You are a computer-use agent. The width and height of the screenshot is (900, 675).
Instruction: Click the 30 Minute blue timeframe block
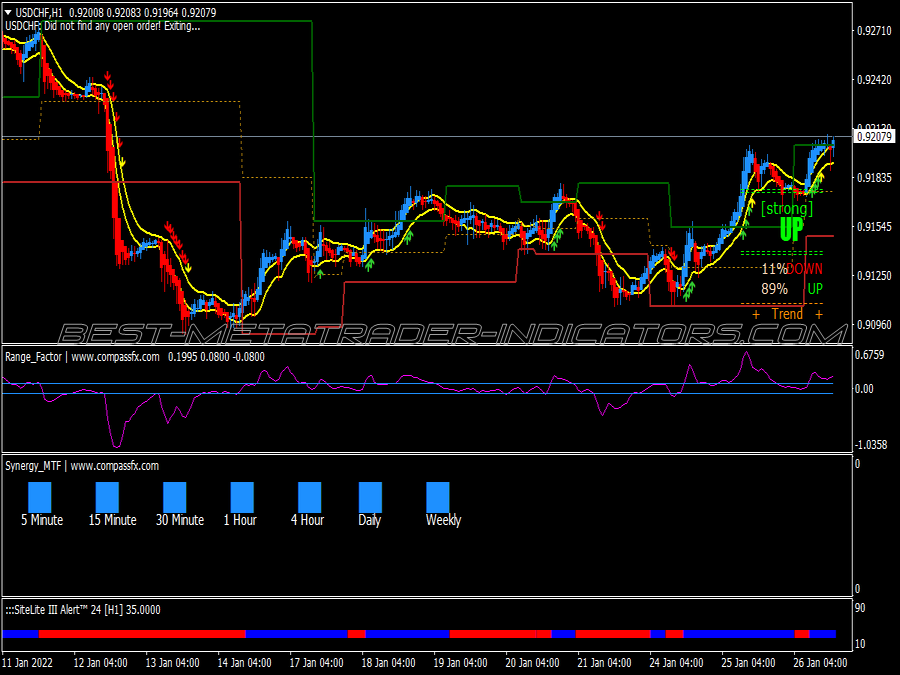(174, 497)
